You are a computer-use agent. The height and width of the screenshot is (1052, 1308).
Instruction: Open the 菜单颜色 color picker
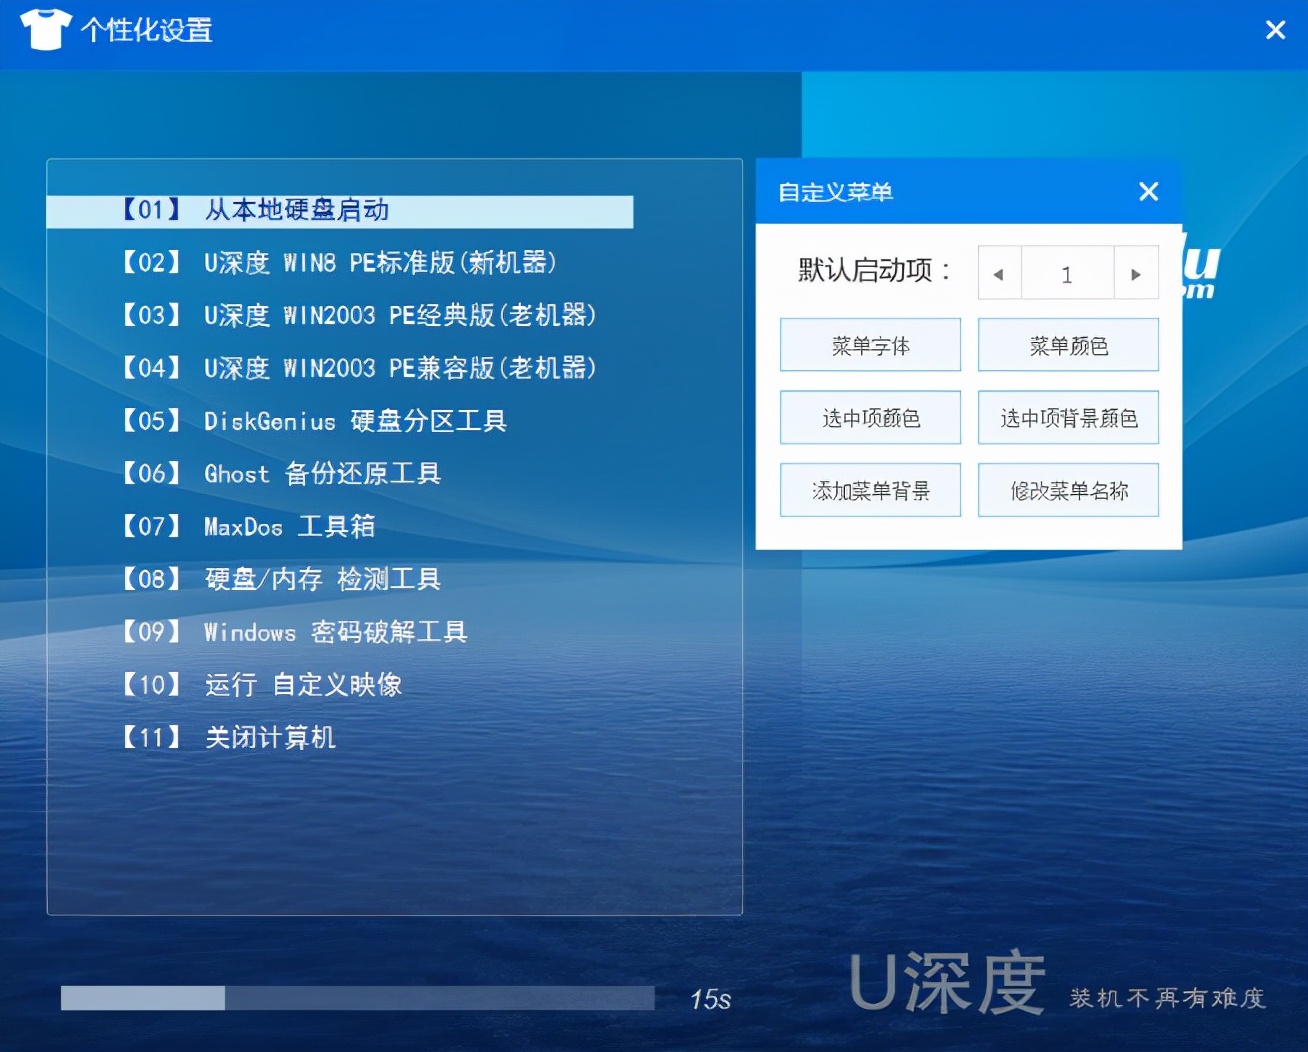[1067, 344]
